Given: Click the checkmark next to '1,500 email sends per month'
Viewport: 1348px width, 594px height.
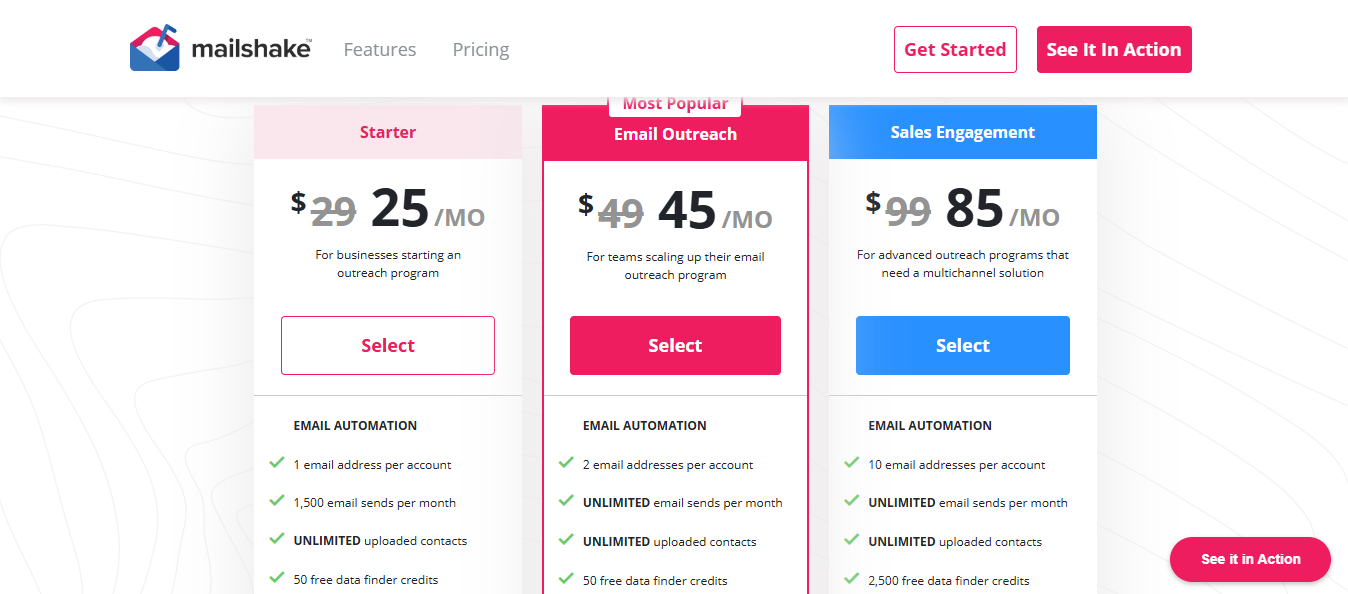Looking at the screenshot, I should click(x=277, y=502).
